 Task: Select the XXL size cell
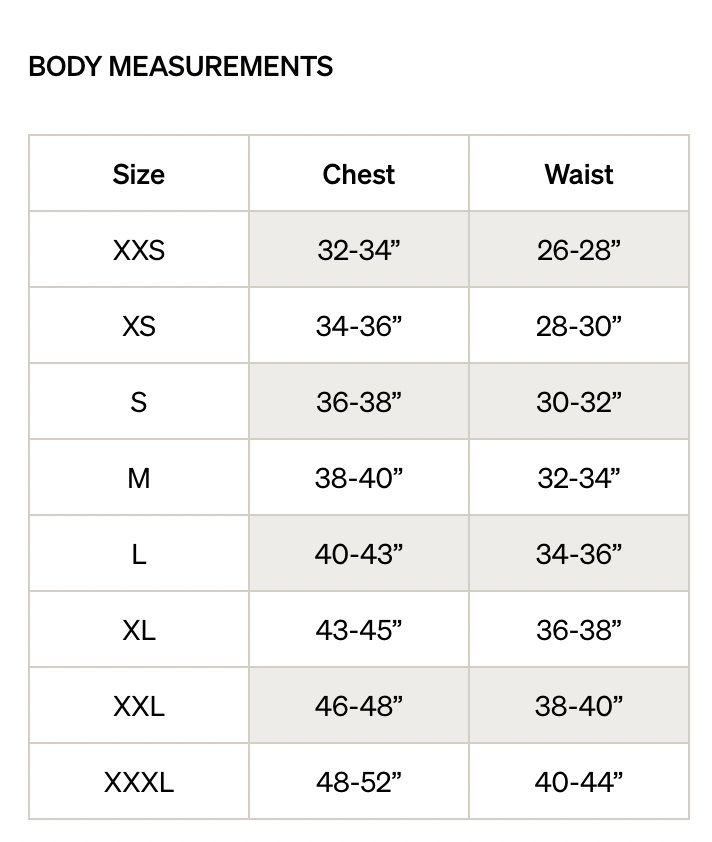click(139, 706)
